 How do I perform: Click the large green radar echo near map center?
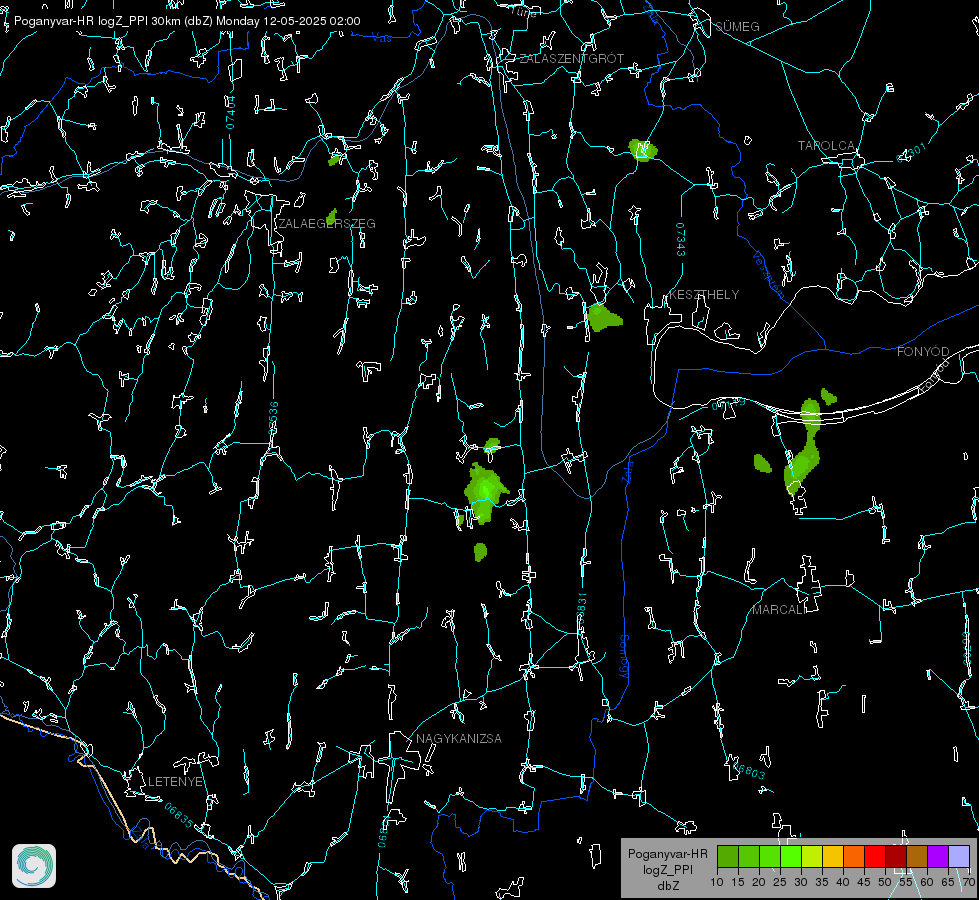(x=485, y=493)
